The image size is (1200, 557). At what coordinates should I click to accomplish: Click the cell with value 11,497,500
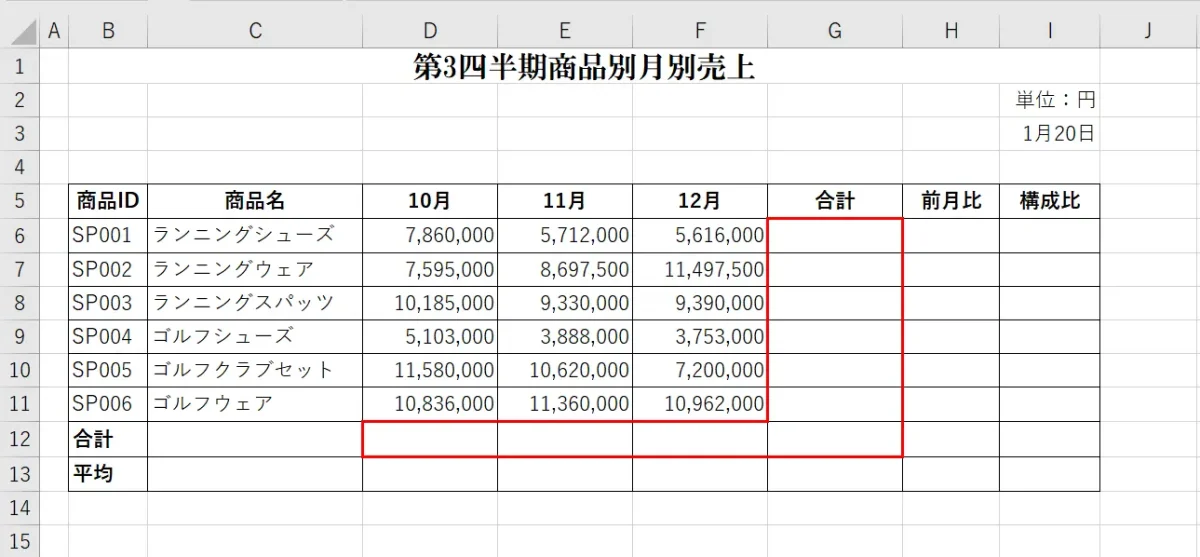(x=700, y=269)
